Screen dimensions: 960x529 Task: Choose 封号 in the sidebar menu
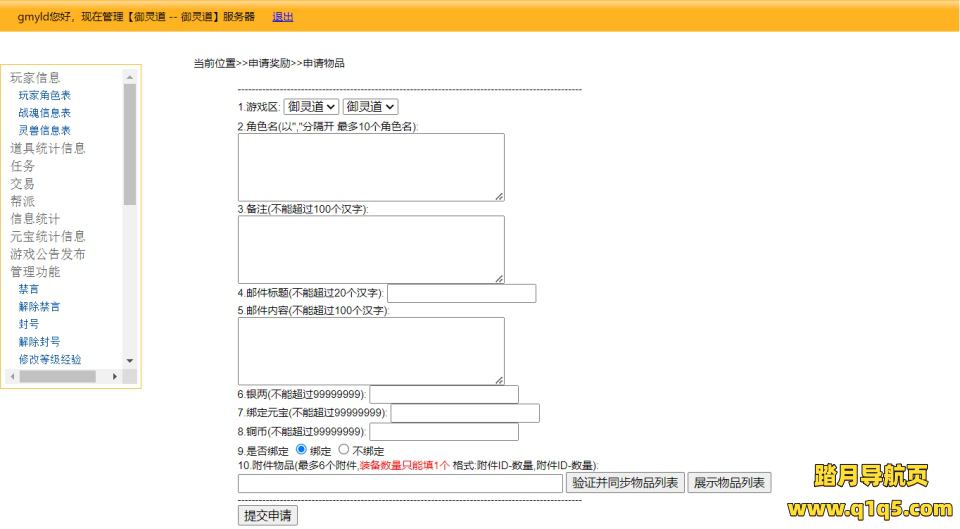29,324
